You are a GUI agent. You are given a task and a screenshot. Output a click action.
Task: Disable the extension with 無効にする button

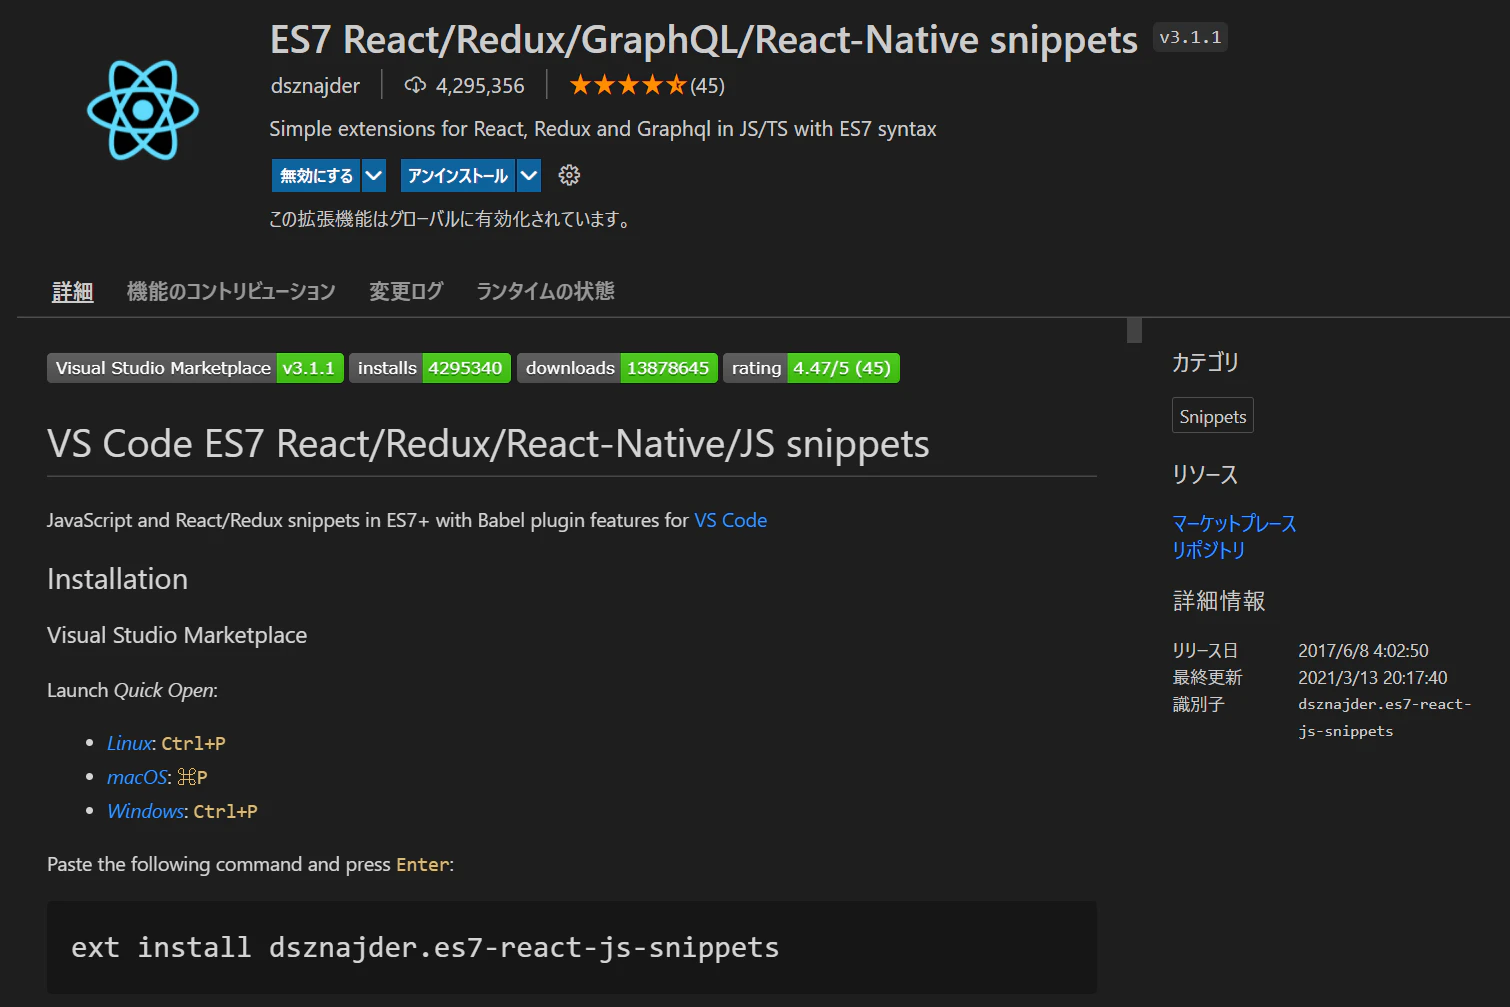click(x=316, y=175)
